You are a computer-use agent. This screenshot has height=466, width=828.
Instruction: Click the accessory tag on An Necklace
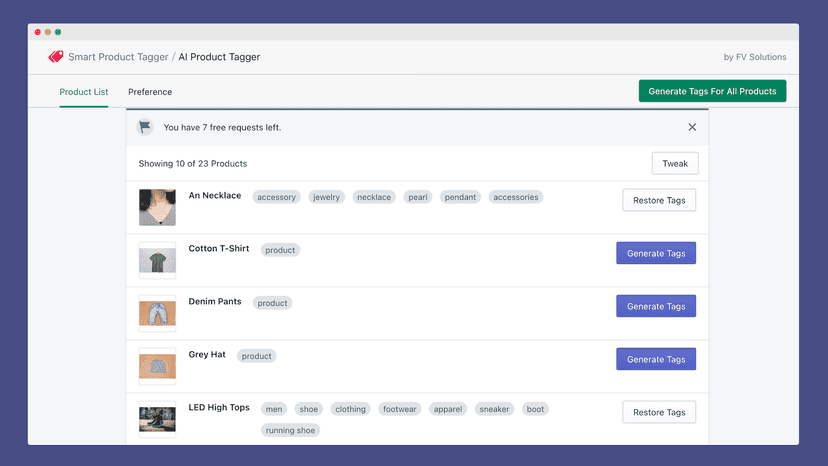pos(277,197)
